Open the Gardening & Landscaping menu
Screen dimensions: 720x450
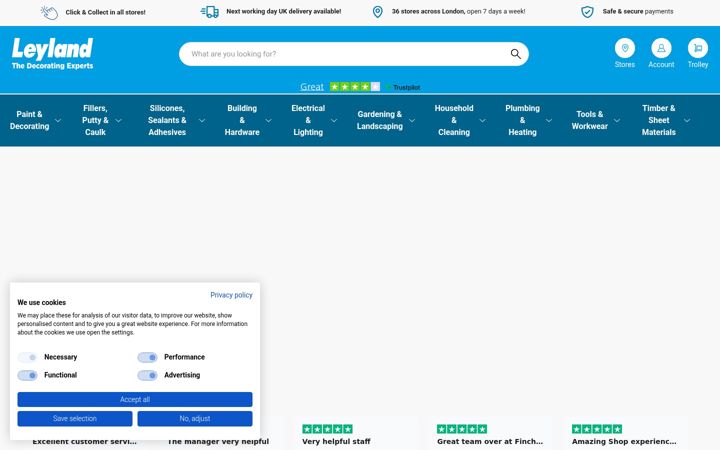(x=380, y=120)
